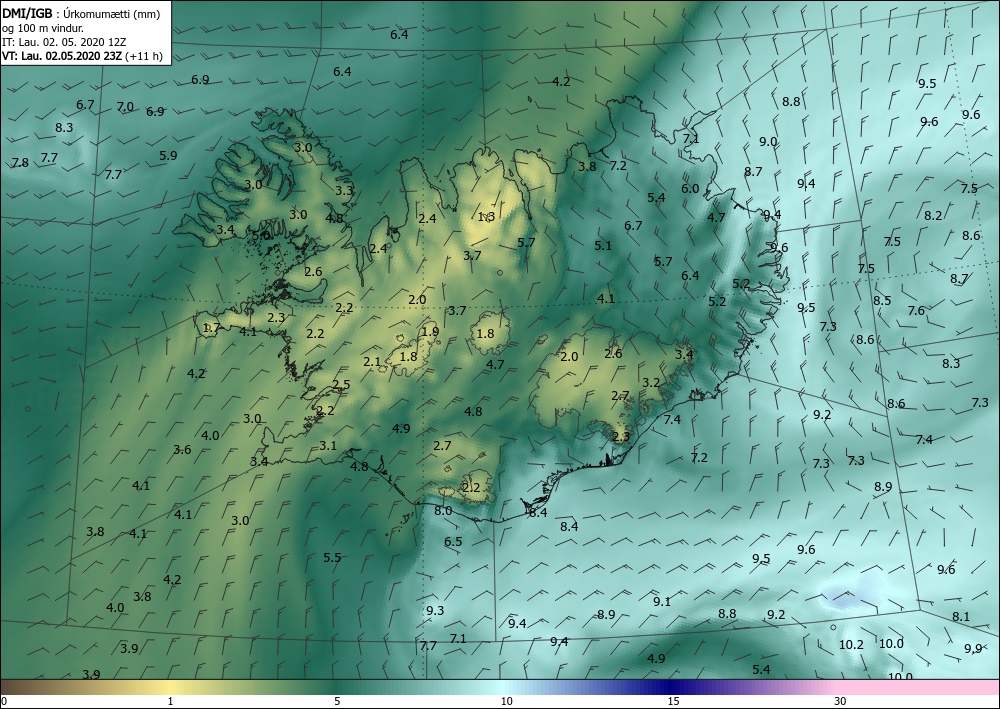
Task: Click the 10.2 precipitation value
Action: pos(851,645)
